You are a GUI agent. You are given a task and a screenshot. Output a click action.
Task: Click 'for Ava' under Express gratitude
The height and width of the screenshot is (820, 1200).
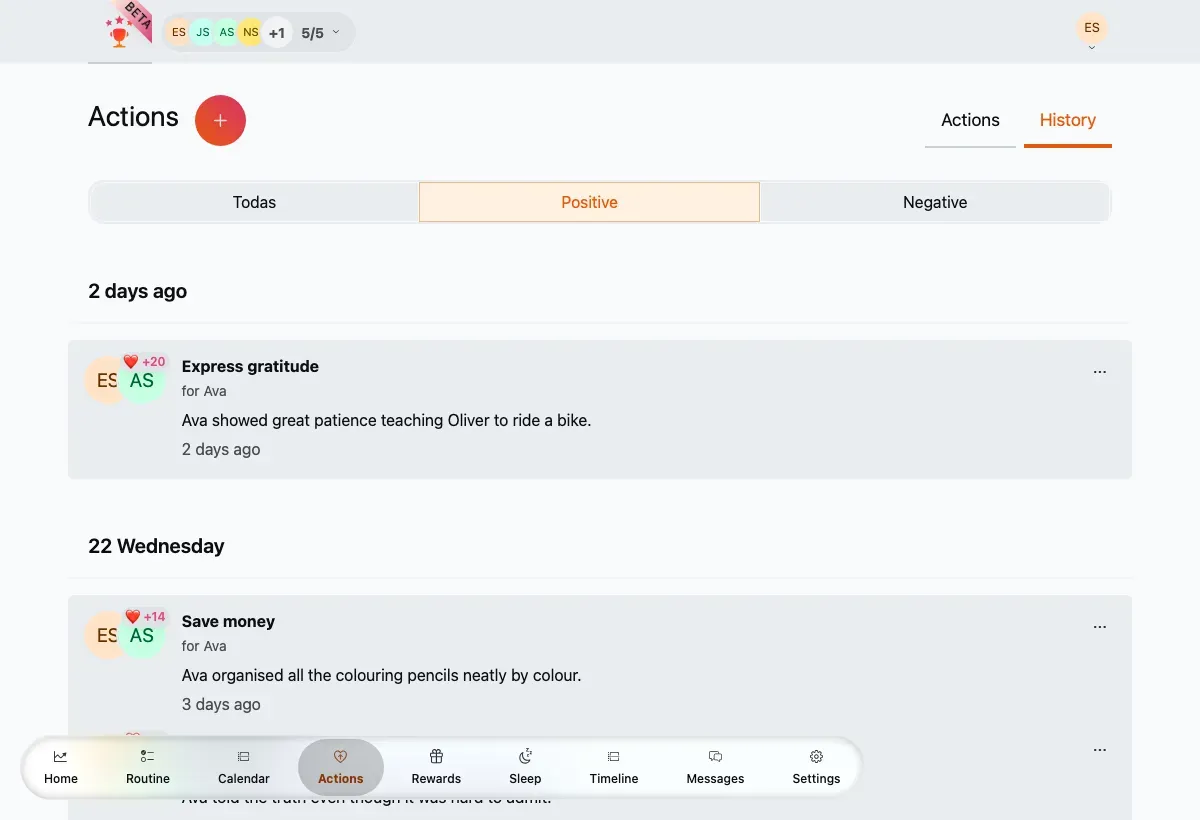(204, 391)
